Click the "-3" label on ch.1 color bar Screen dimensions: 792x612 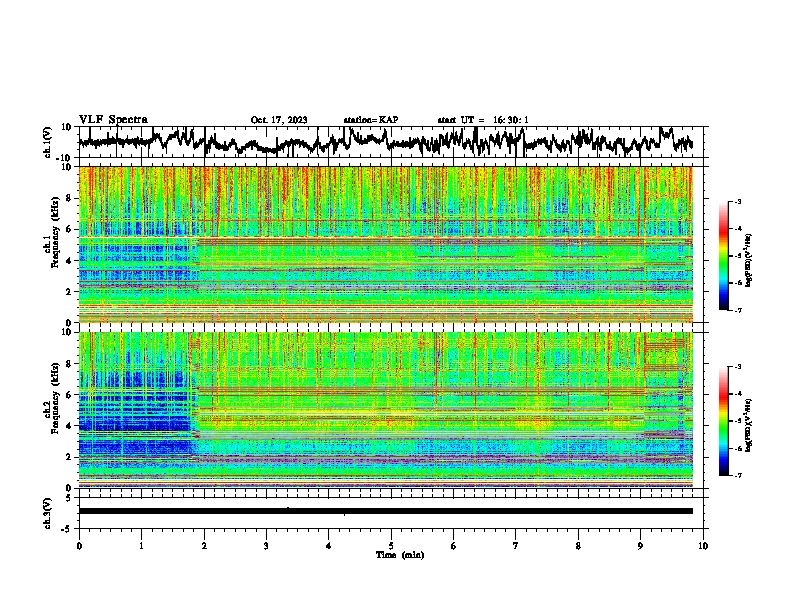coord(737,201)
